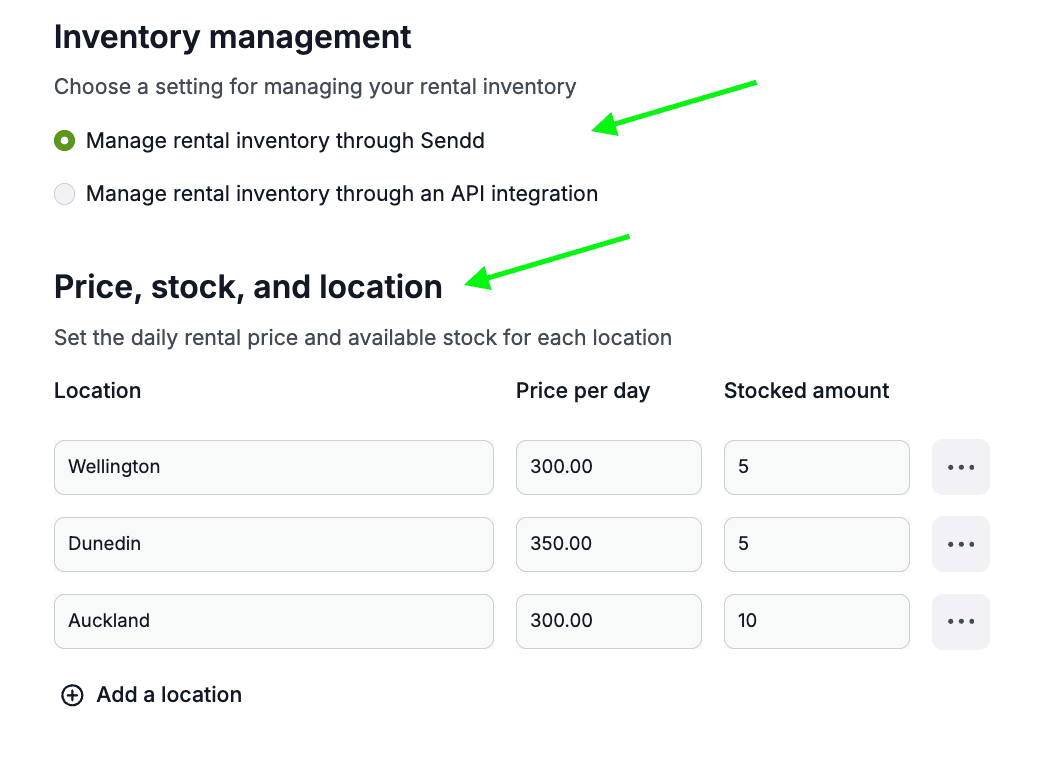Open the Dunedin row more options menu
Screen dimensions: 1038x762
pyautogui.click(x=960, y=544)
